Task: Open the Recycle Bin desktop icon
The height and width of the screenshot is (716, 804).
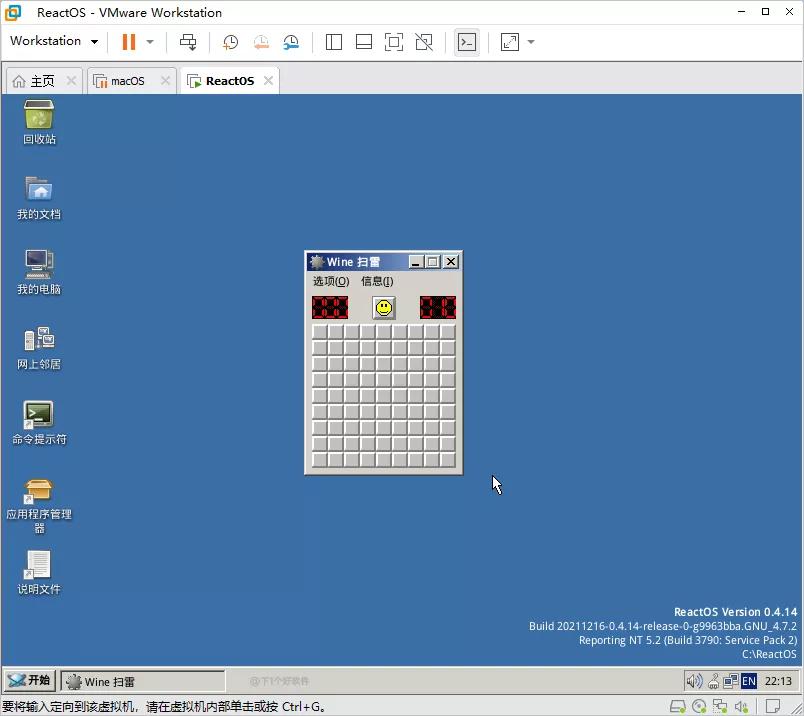Action: [39, 122]
